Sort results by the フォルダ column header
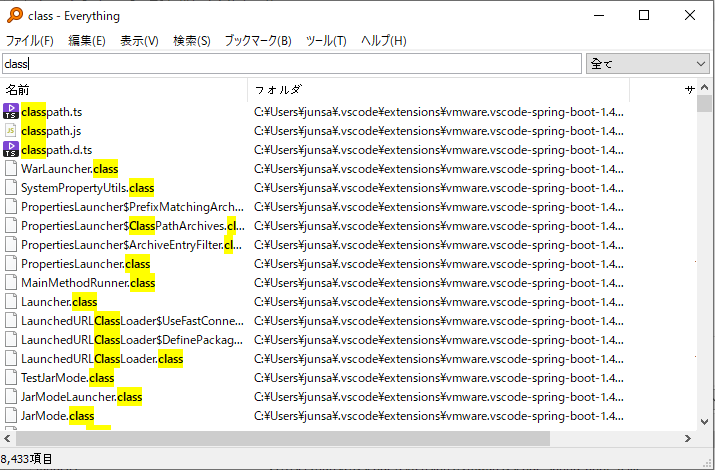 click(x=439, y=90)
